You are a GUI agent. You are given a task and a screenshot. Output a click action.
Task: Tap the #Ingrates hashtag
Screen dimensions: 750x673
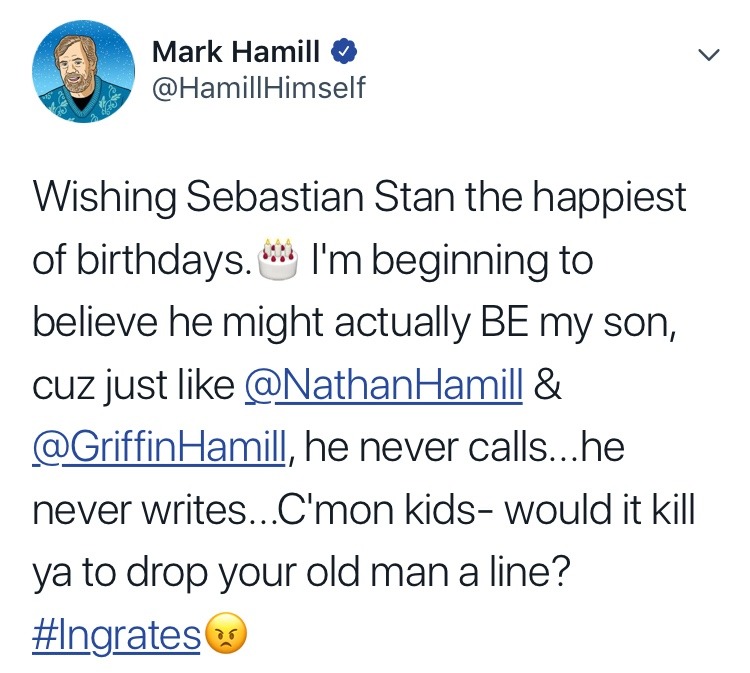[116, 634]
